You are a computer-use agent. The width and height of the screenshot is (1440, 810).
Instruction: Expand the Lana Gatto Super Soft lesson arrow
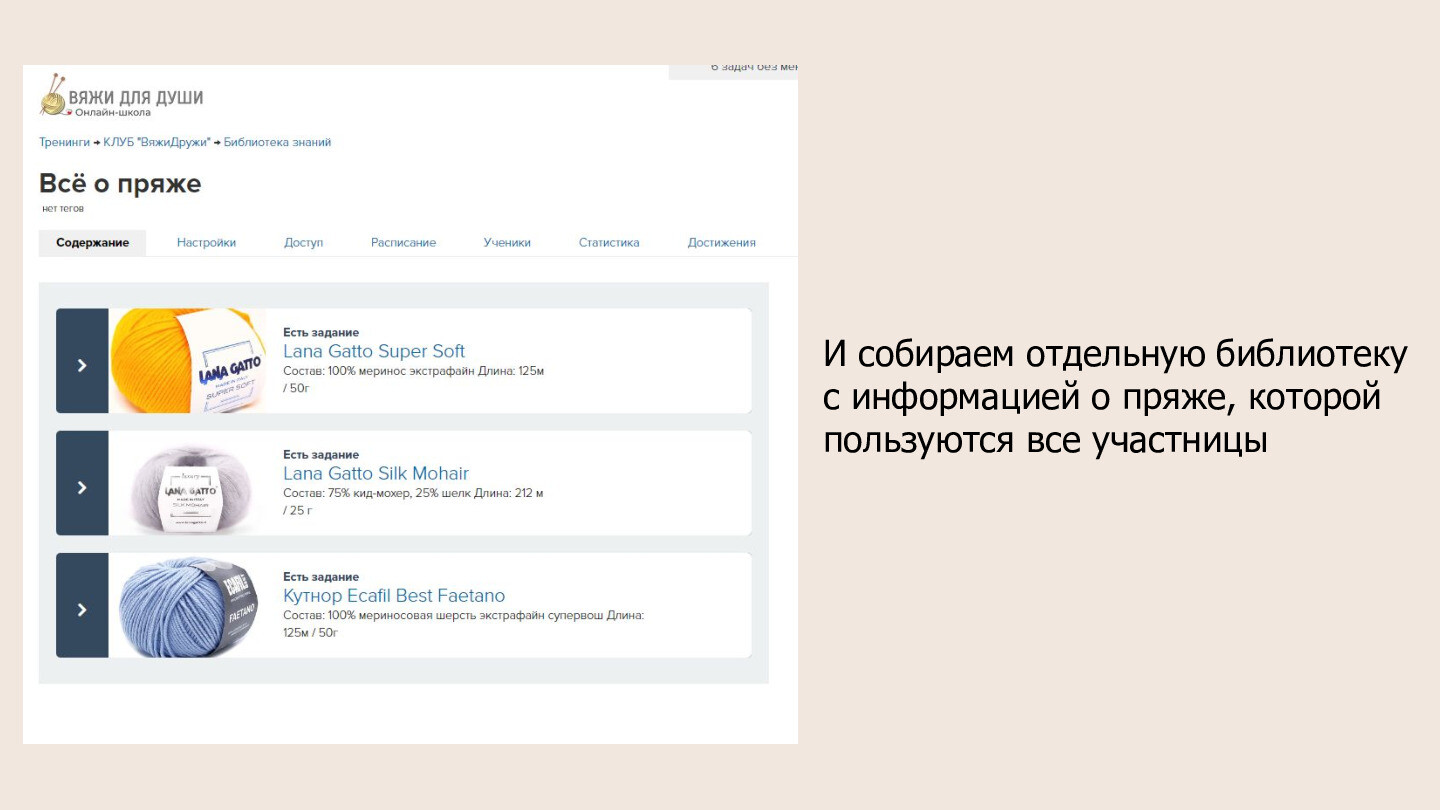82,361
